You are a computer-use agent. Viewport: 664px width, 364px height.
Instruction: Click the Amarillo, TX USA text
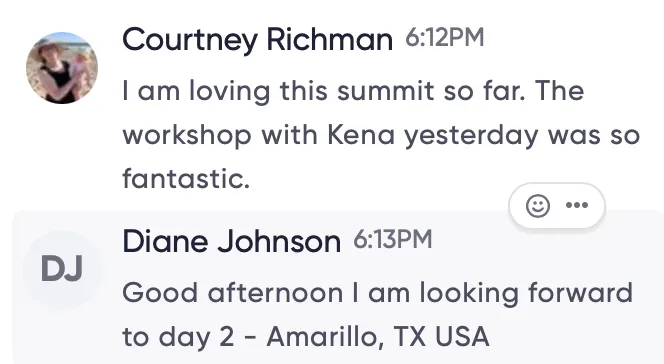pos(378,336)
